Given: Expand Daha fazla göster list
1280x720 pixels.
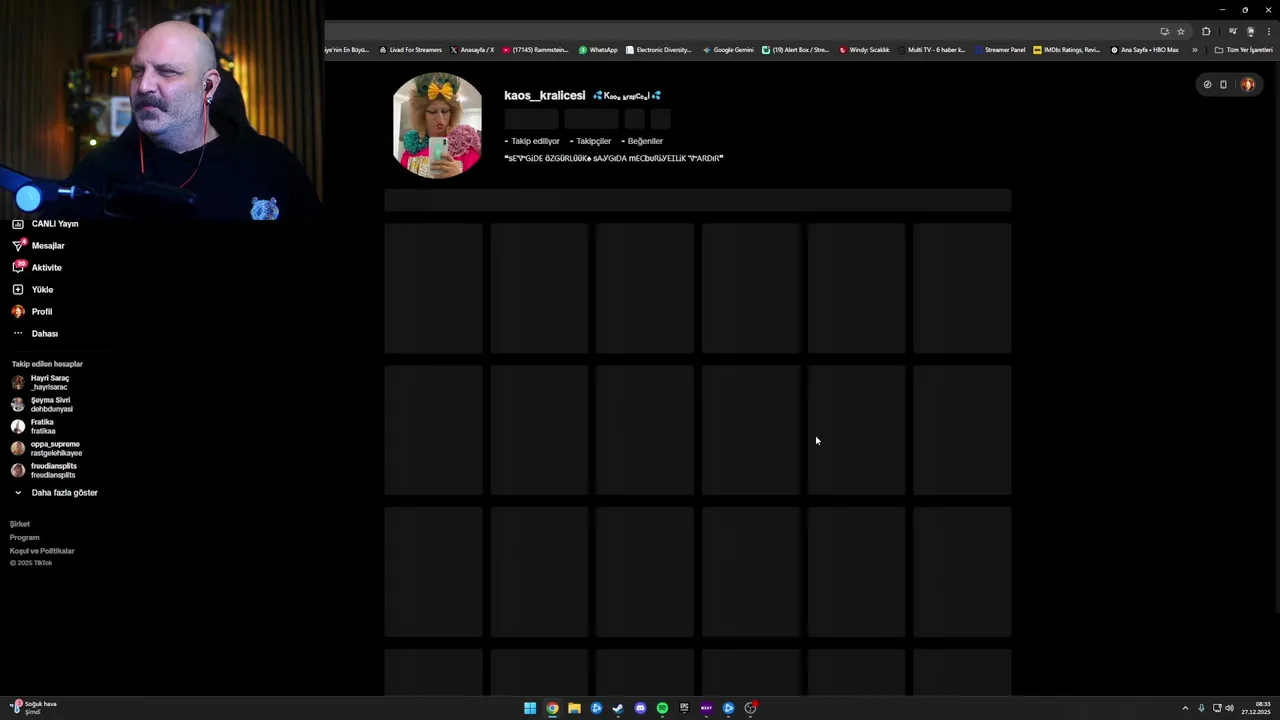Looking at the screenshot, I should pyautogui.click(x=55, y=493).
